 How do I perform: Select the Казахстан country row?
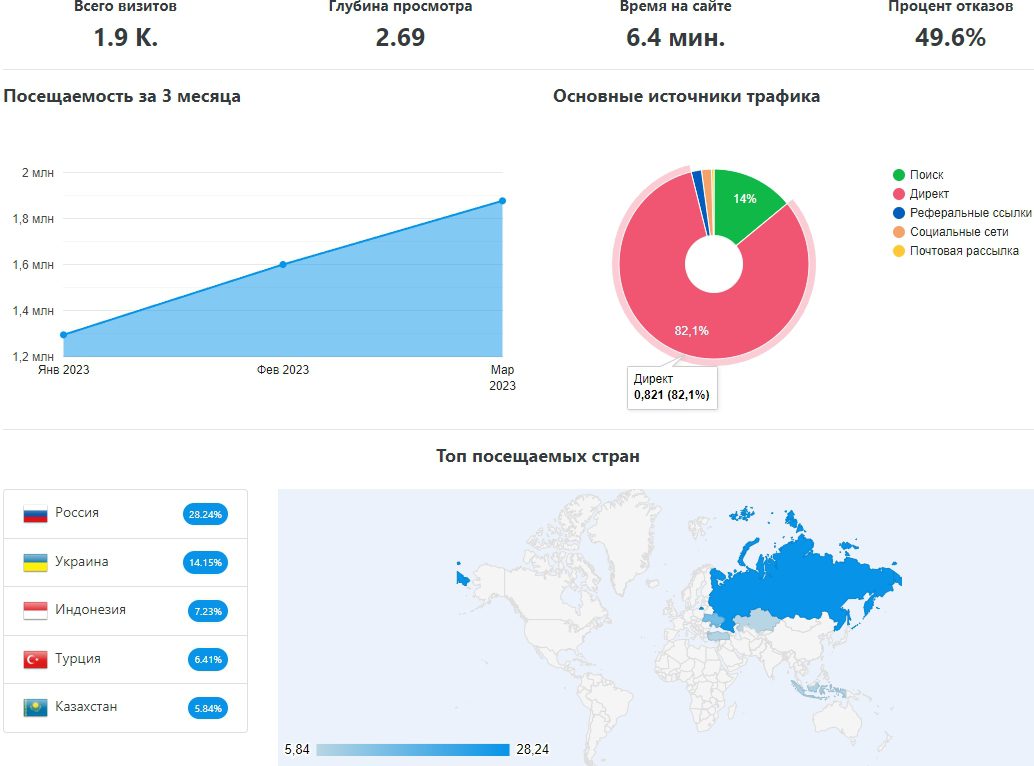(125, 708)
